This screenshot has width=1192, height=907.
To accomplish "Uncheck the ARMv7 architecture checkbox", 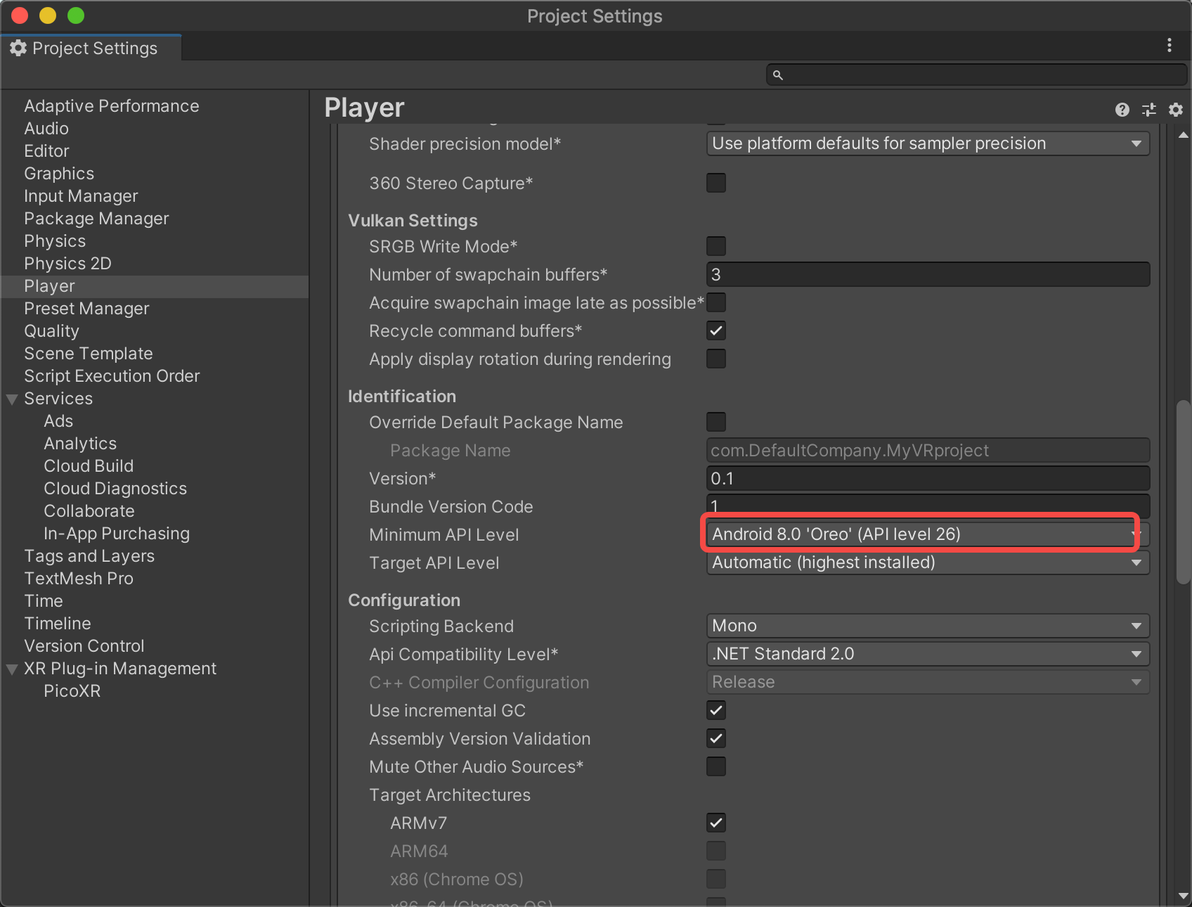I will 716,823.
